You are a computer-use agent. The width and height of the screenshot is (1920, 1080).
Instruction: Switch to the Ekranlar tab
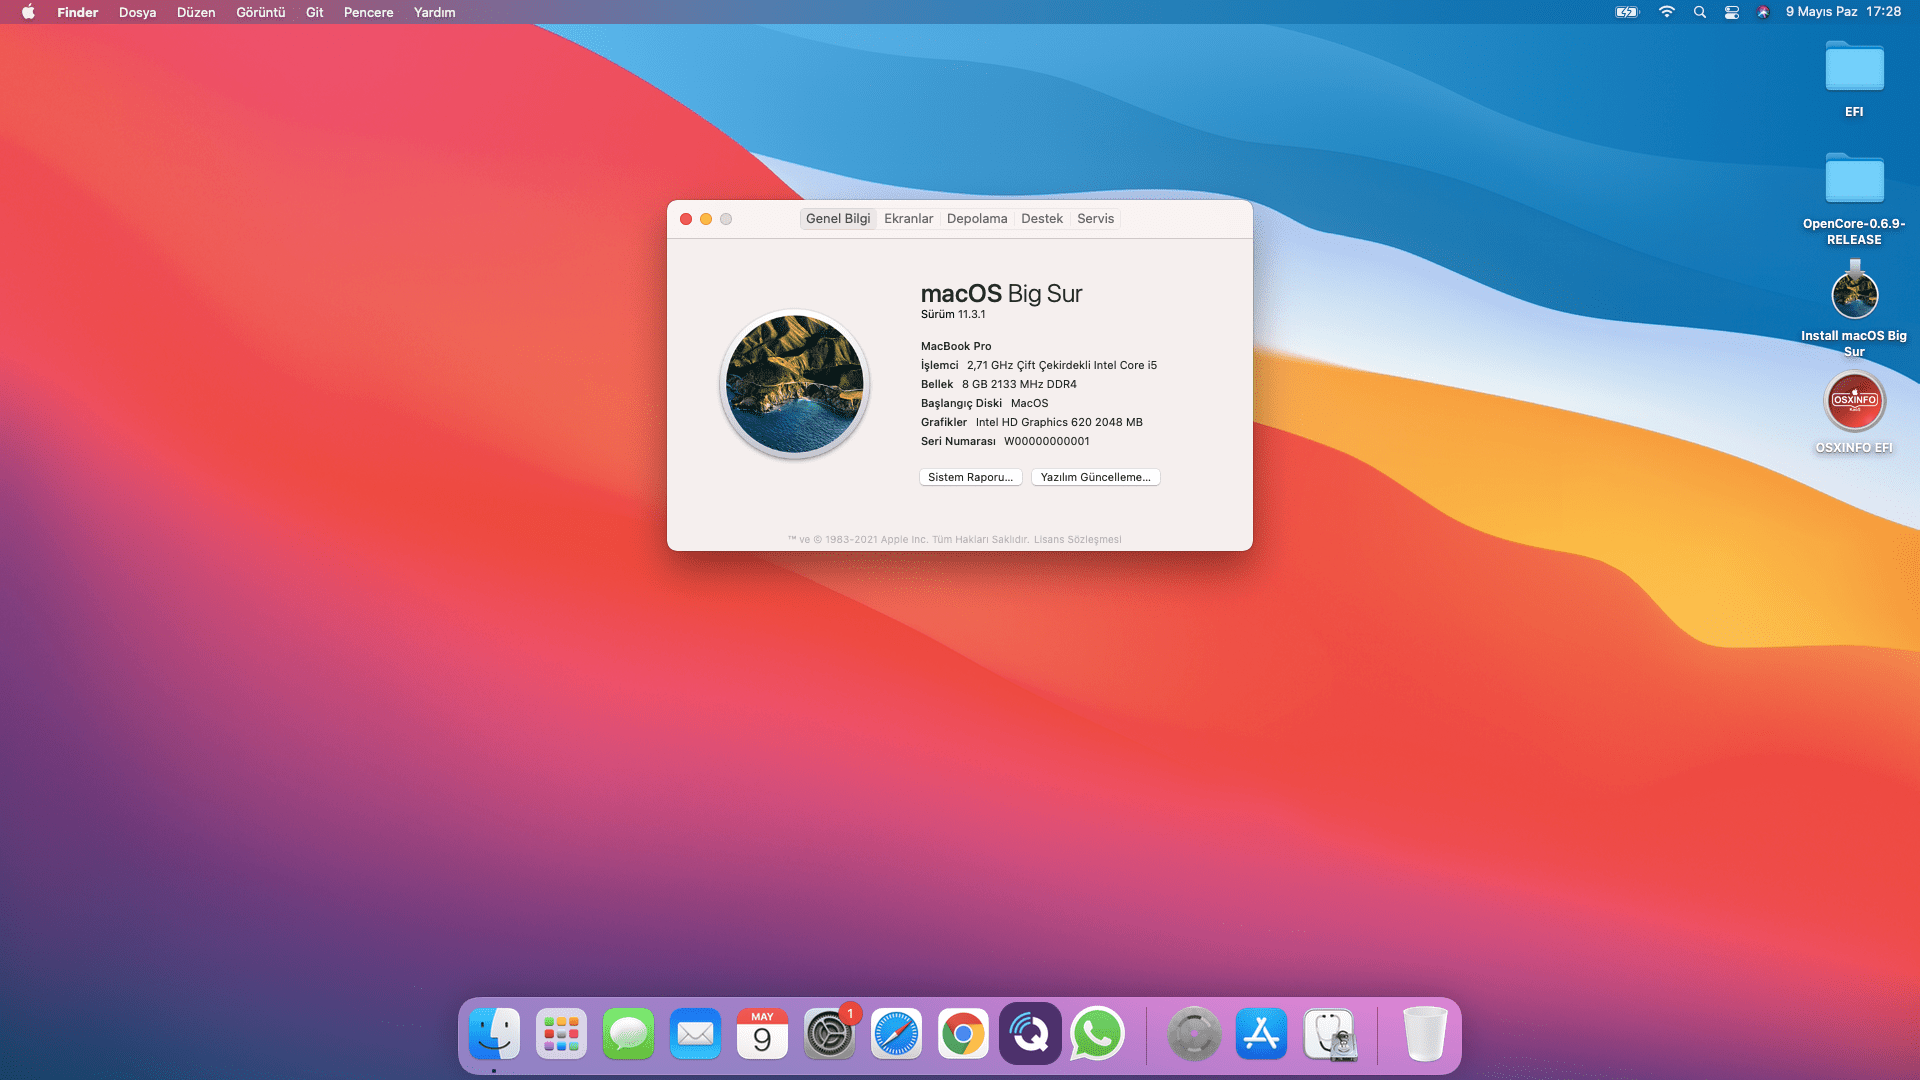coord(908,219)
